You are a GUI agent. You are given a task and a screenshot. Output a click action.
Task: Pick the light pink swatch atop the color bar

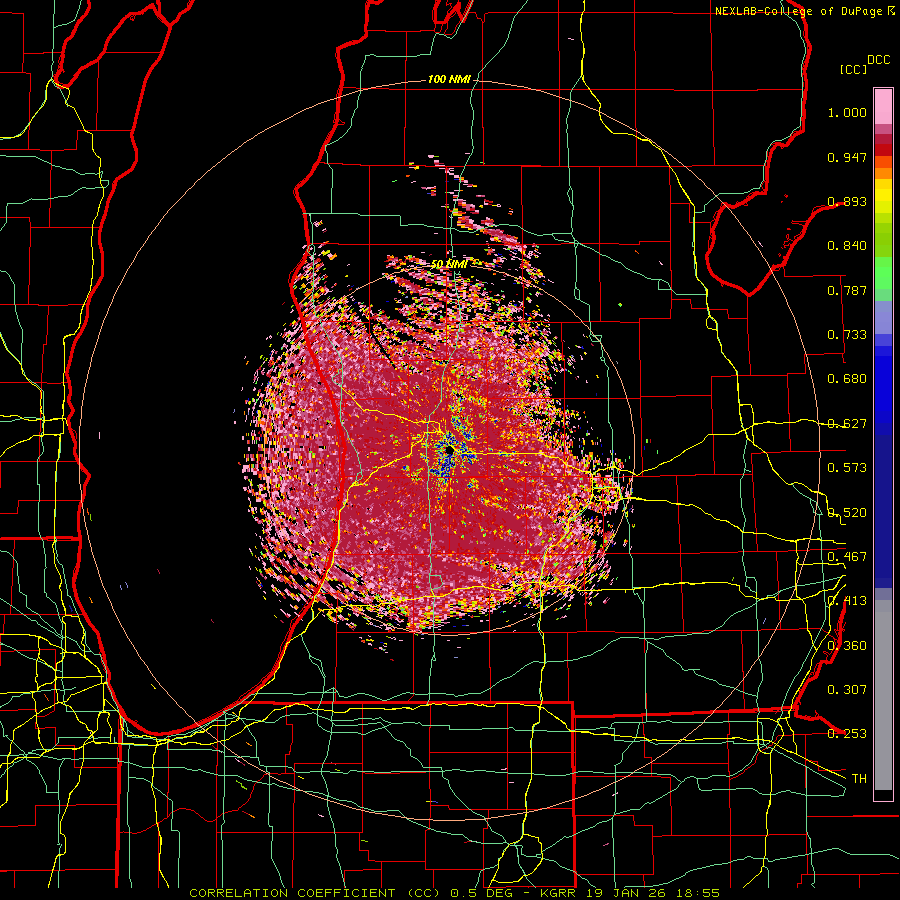pos(883,107)
